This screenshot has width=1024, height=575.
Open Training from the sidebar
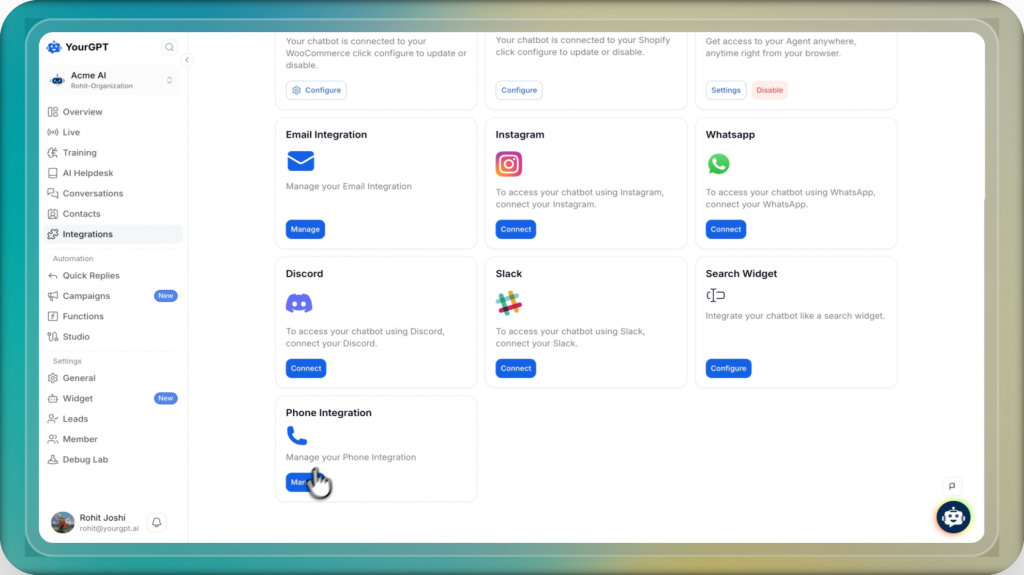coord(79,153)
